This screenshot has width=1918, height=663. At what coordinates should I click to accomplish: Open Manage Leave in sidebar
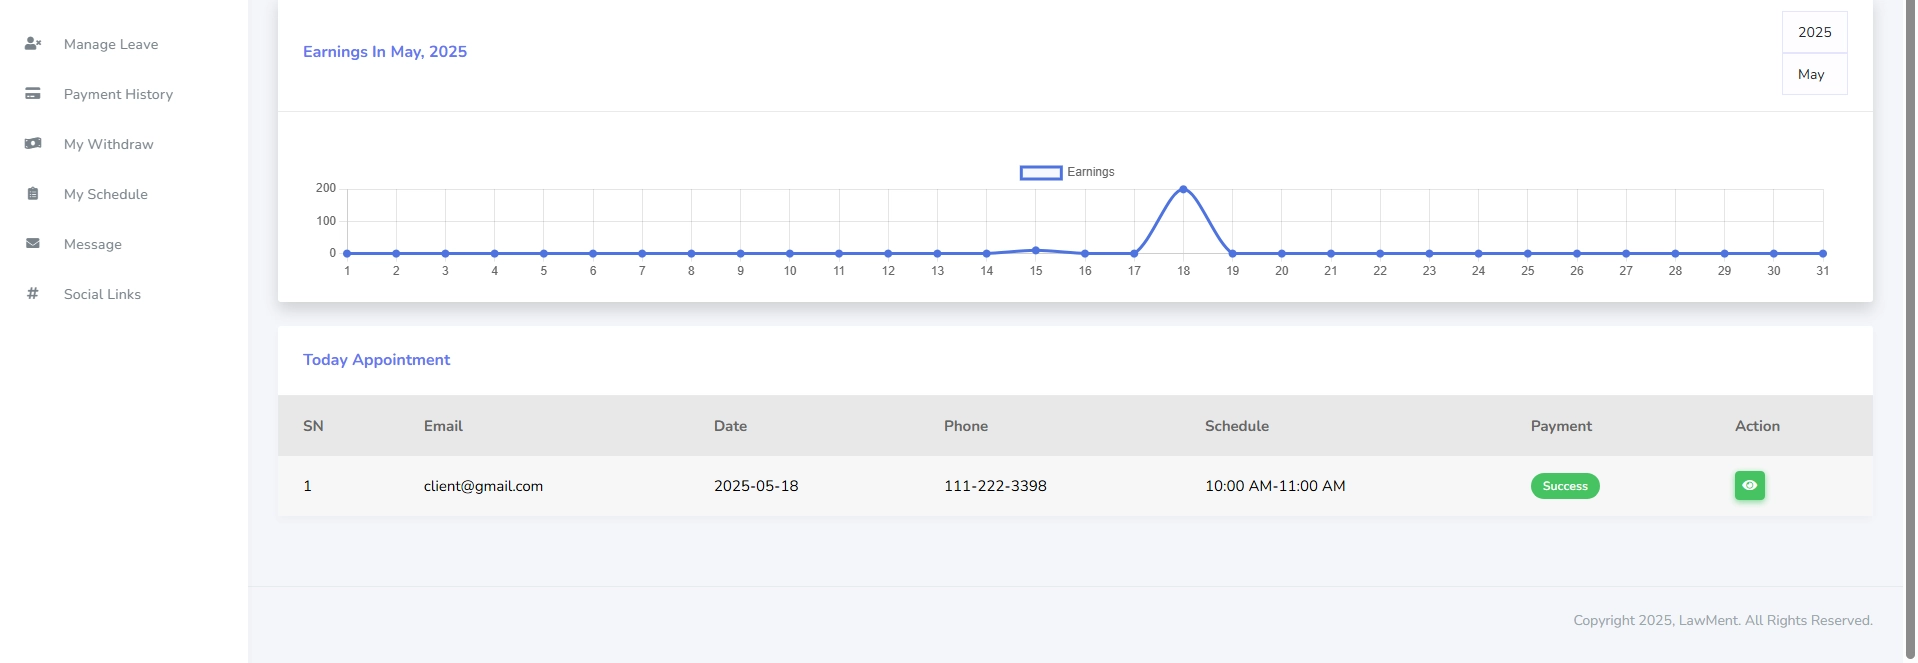[111, 44]
